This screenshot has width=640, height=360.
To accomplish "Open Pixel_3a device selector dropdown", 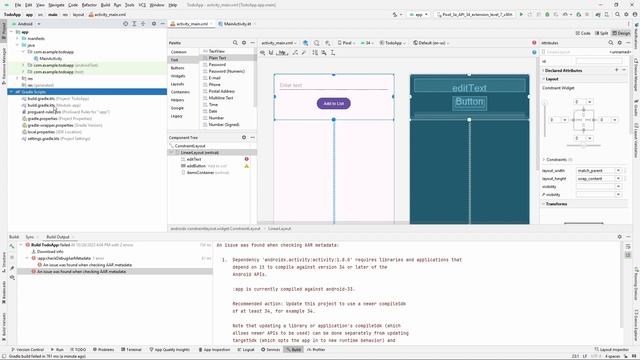I will (474, 14).
